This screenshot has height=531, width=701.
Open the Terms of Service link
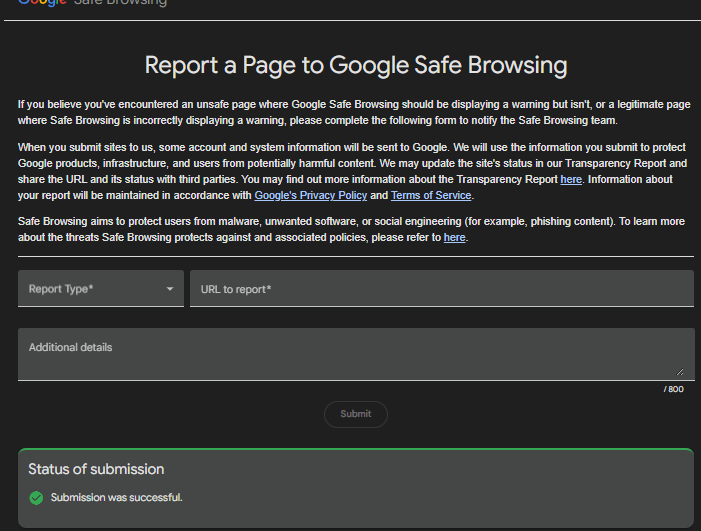tap(431, 196)
